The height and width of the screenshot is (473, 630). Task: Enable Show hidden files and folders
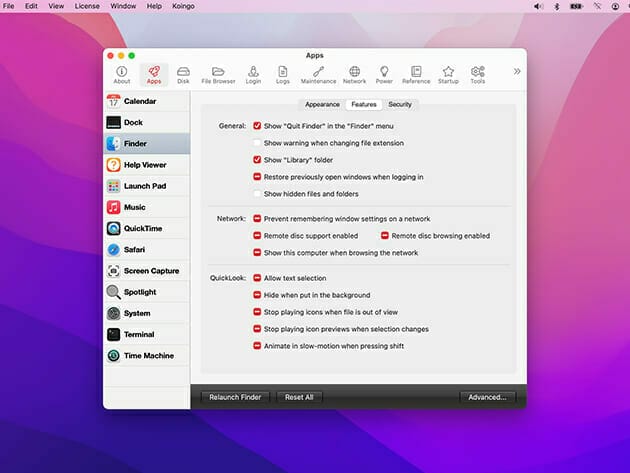257,194
